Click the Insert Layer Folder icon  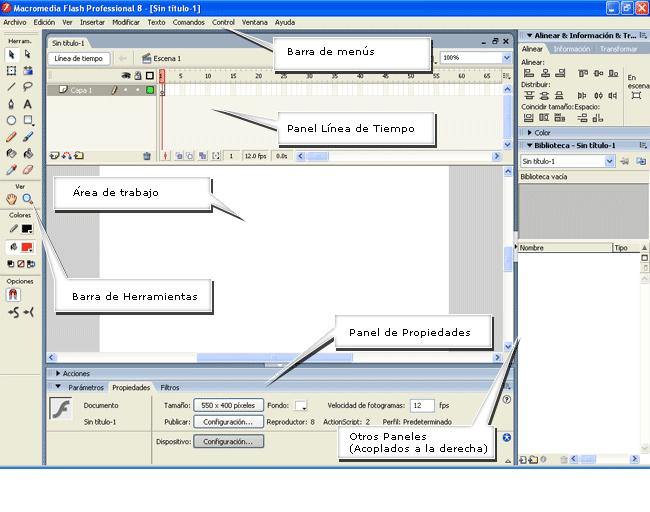tap(79, 156)
